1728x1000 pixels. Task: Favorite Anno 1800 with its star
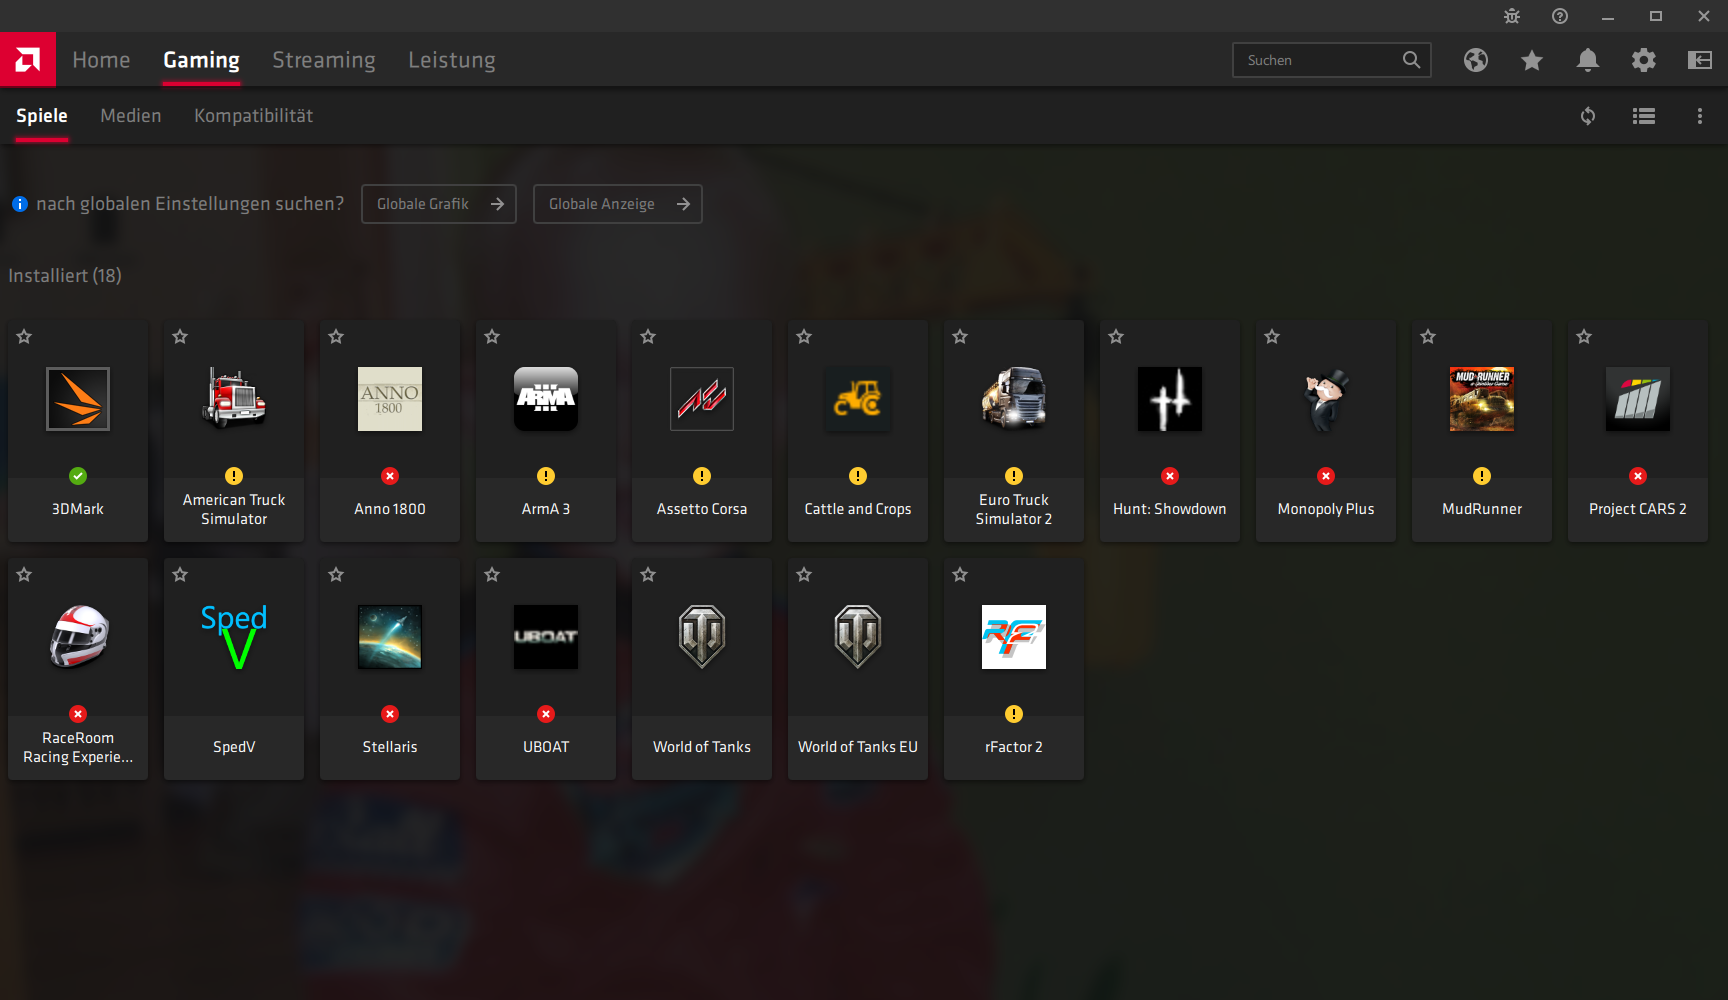[336, 337]
